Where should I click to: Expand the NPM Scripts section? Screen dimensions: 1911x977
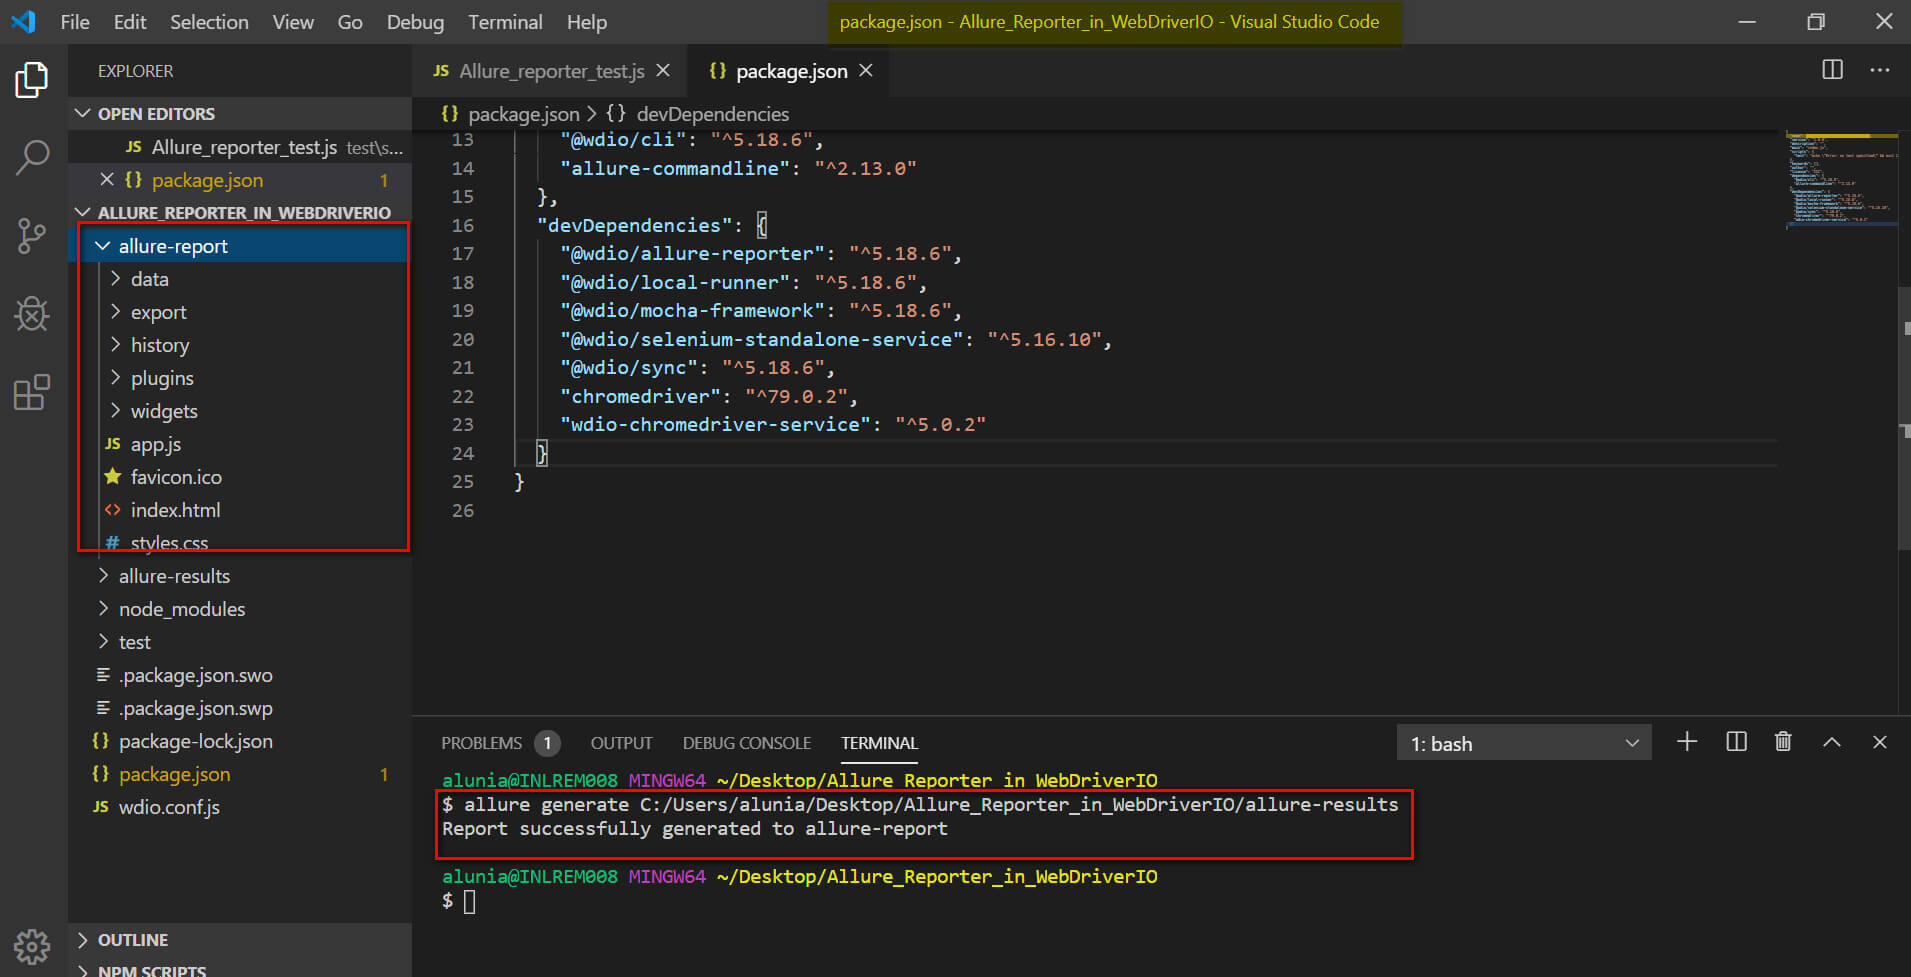(x=240, y=969)
